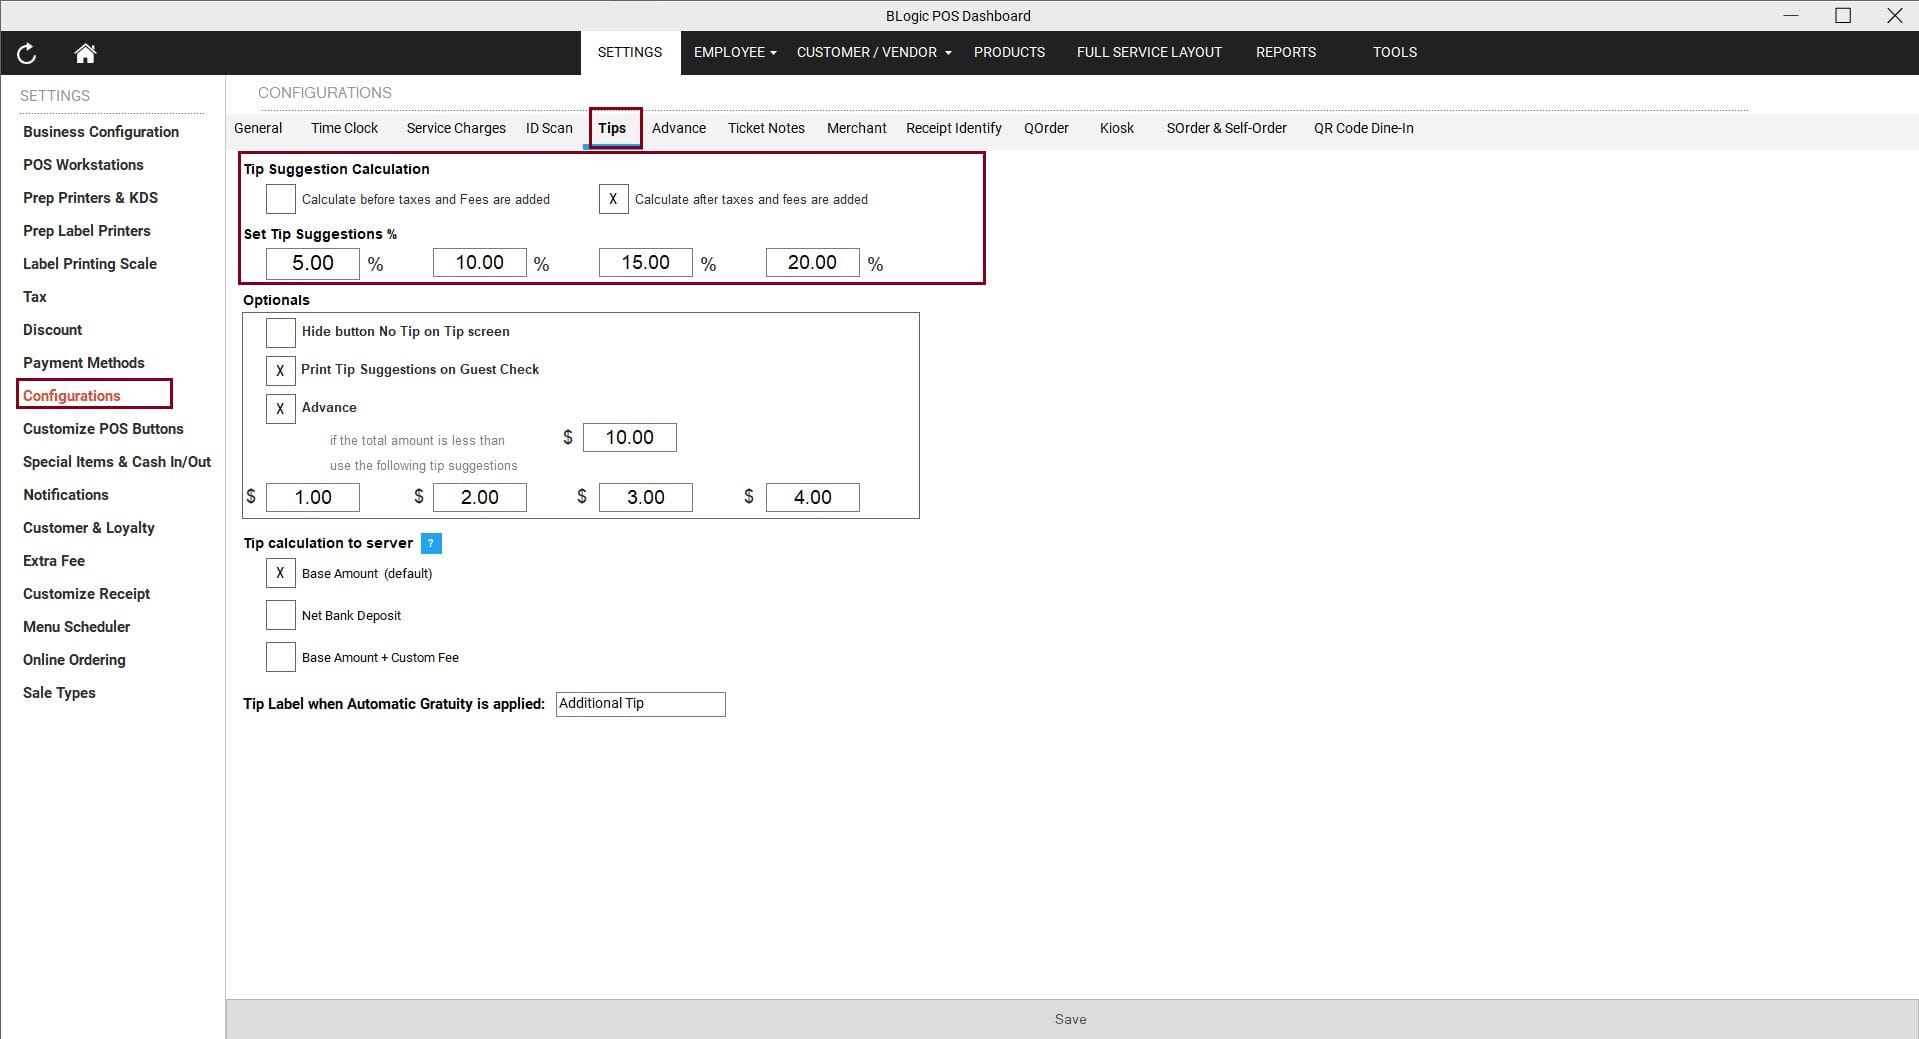The width and height of the screenshot is (1919, 1039).
Task: Open the REPORTS menu
Action: pyautogui.click(x=1285, y=52)
